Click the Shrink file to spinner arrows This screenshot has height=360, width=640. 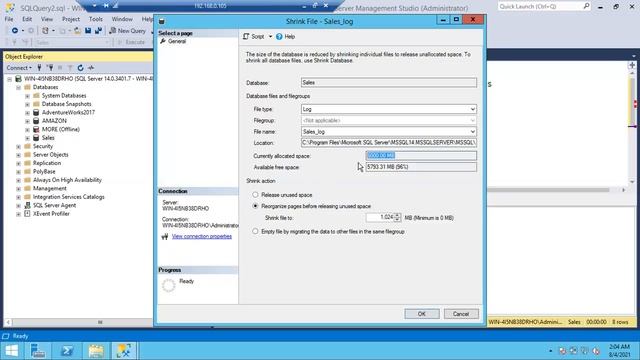[397, 218]
